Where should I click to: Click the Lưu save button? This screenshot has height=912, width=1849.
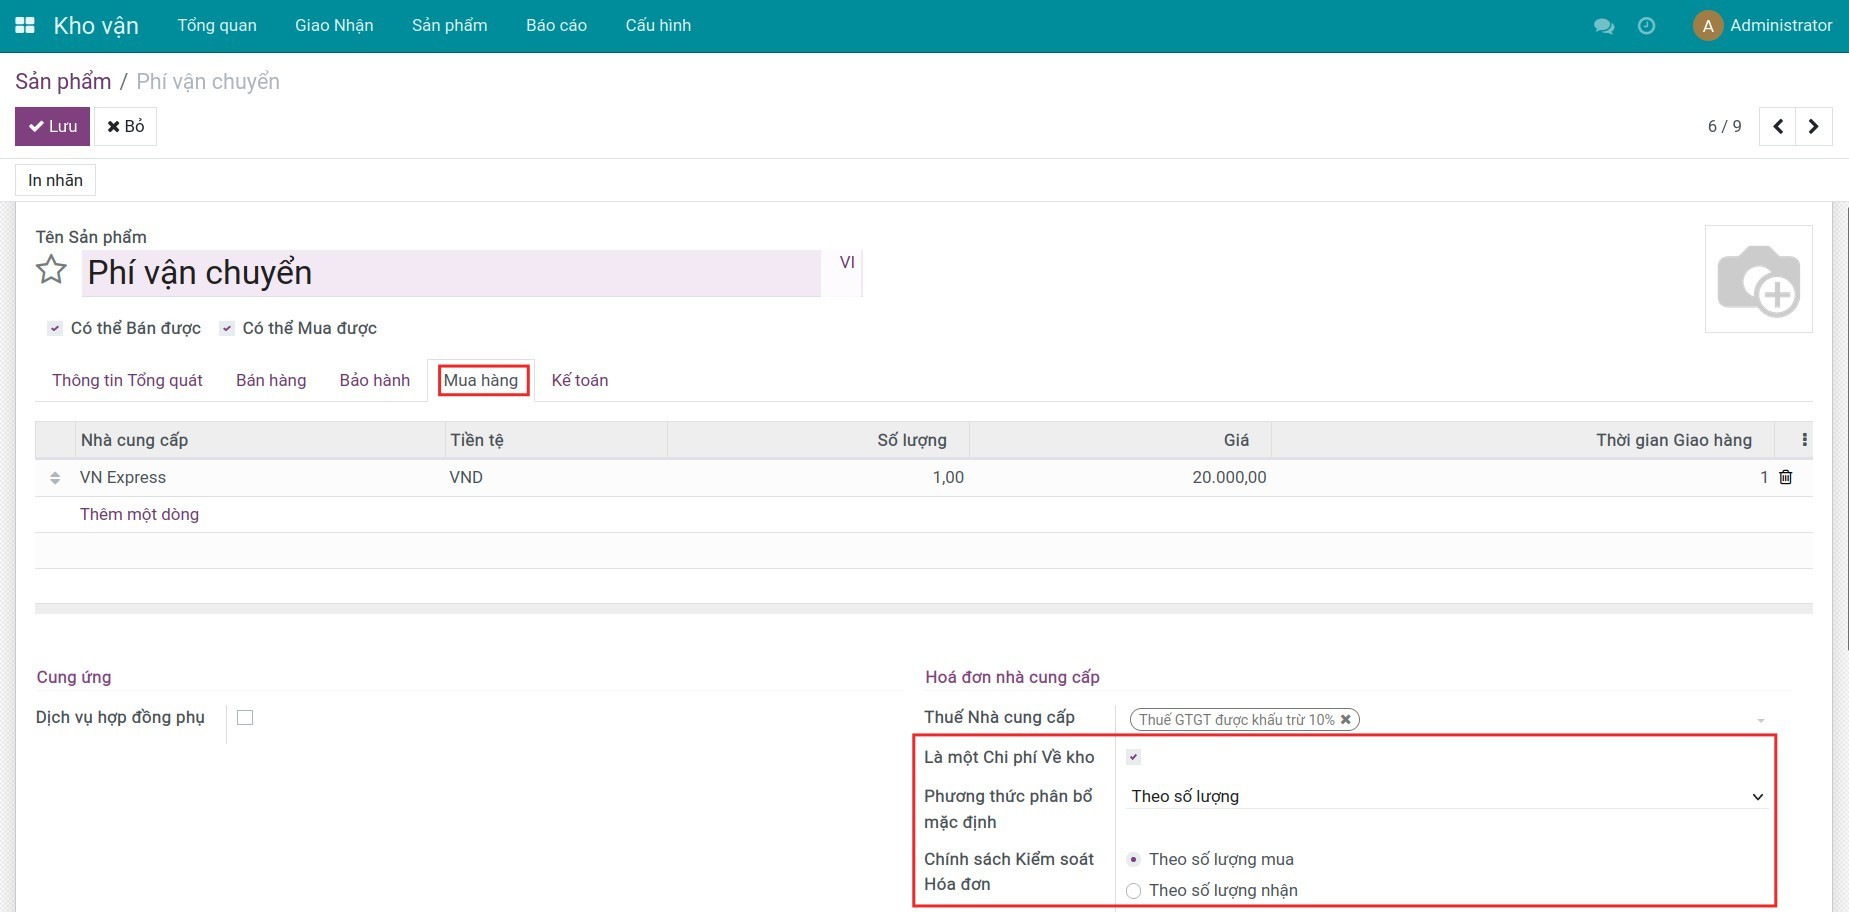[x=52, y=127]
